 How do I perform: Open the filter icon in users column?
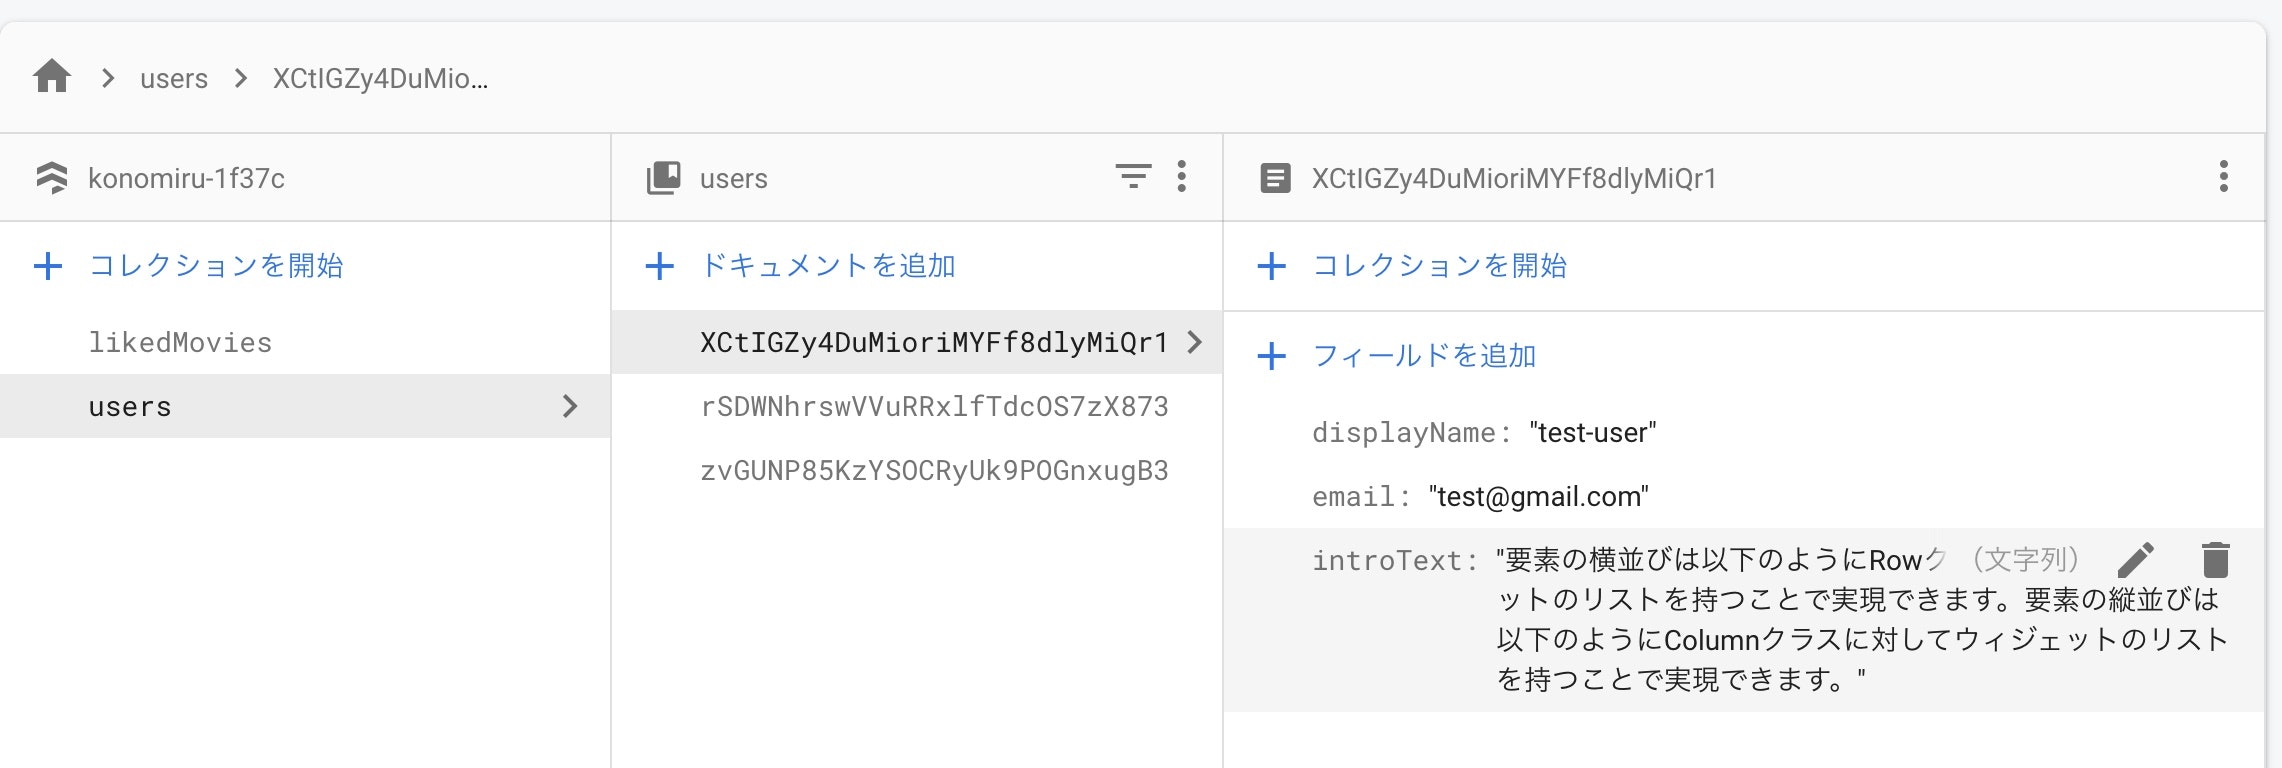coord(1133,177)
